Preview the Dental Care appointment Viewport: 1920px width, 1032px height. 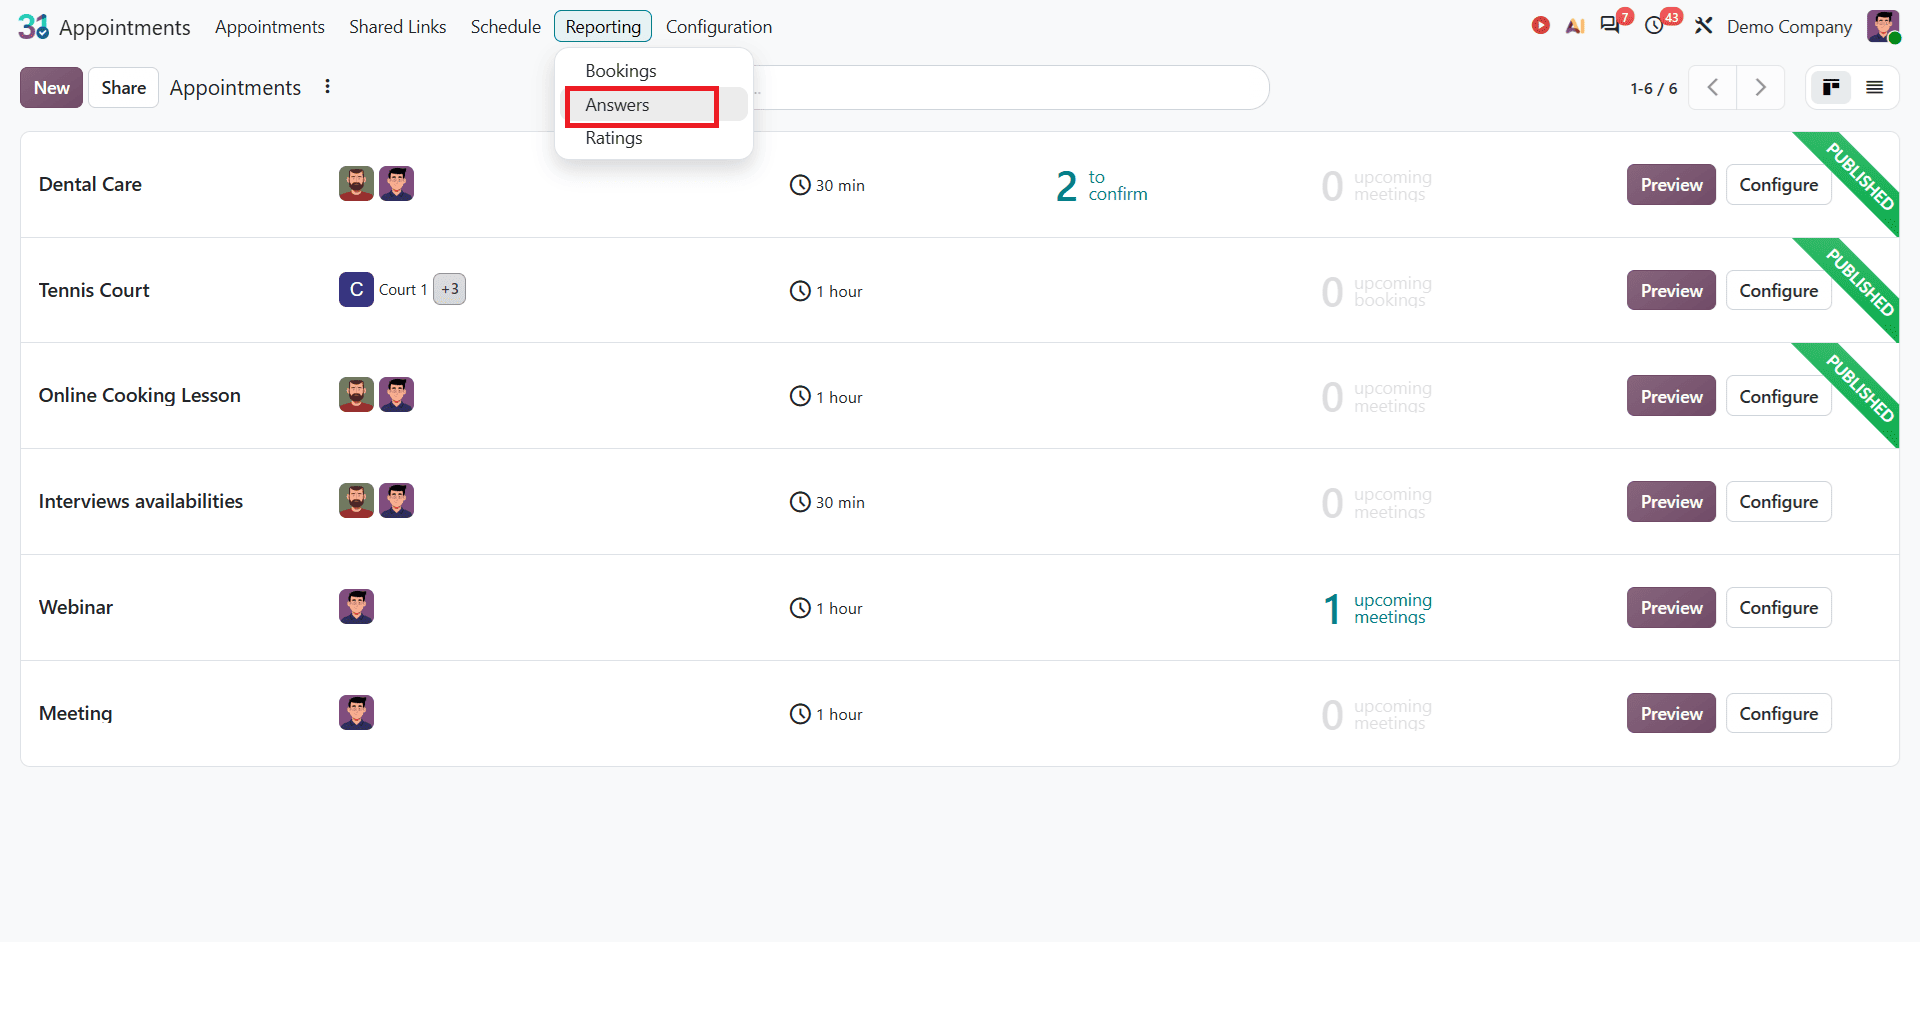1671,185
